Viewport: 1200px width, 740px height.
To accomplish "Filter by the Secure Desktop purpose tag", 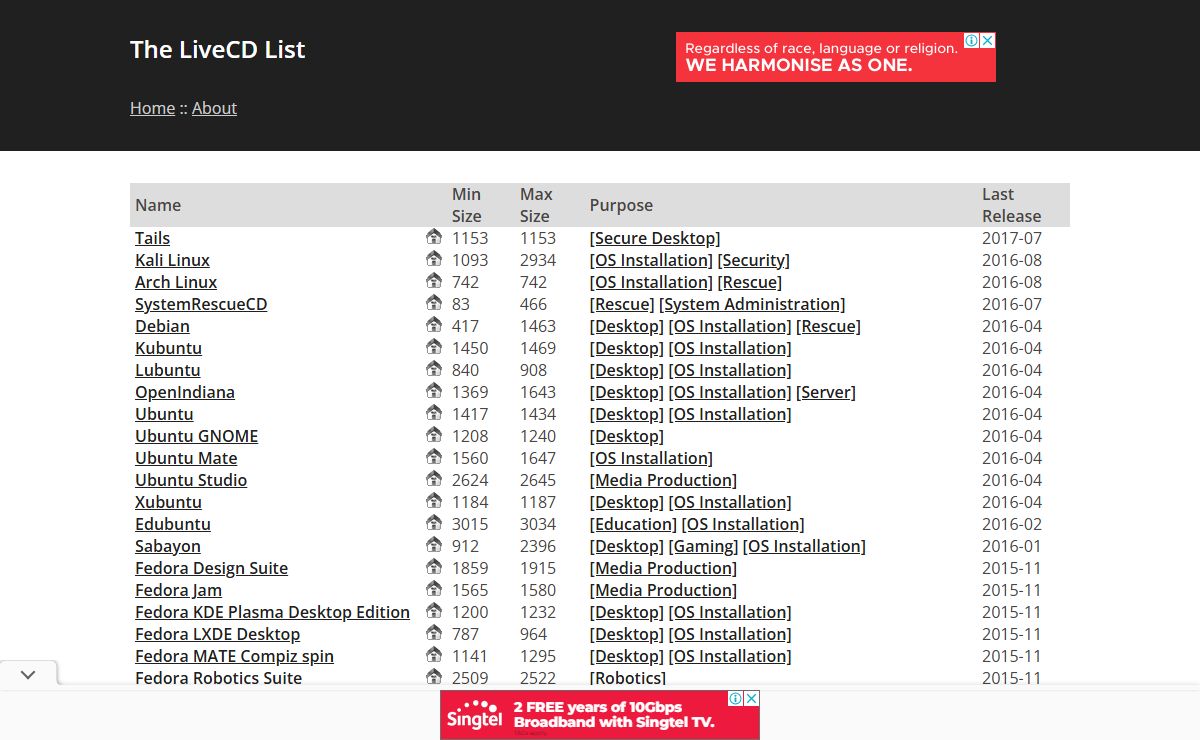I will [x=655, y=238].
